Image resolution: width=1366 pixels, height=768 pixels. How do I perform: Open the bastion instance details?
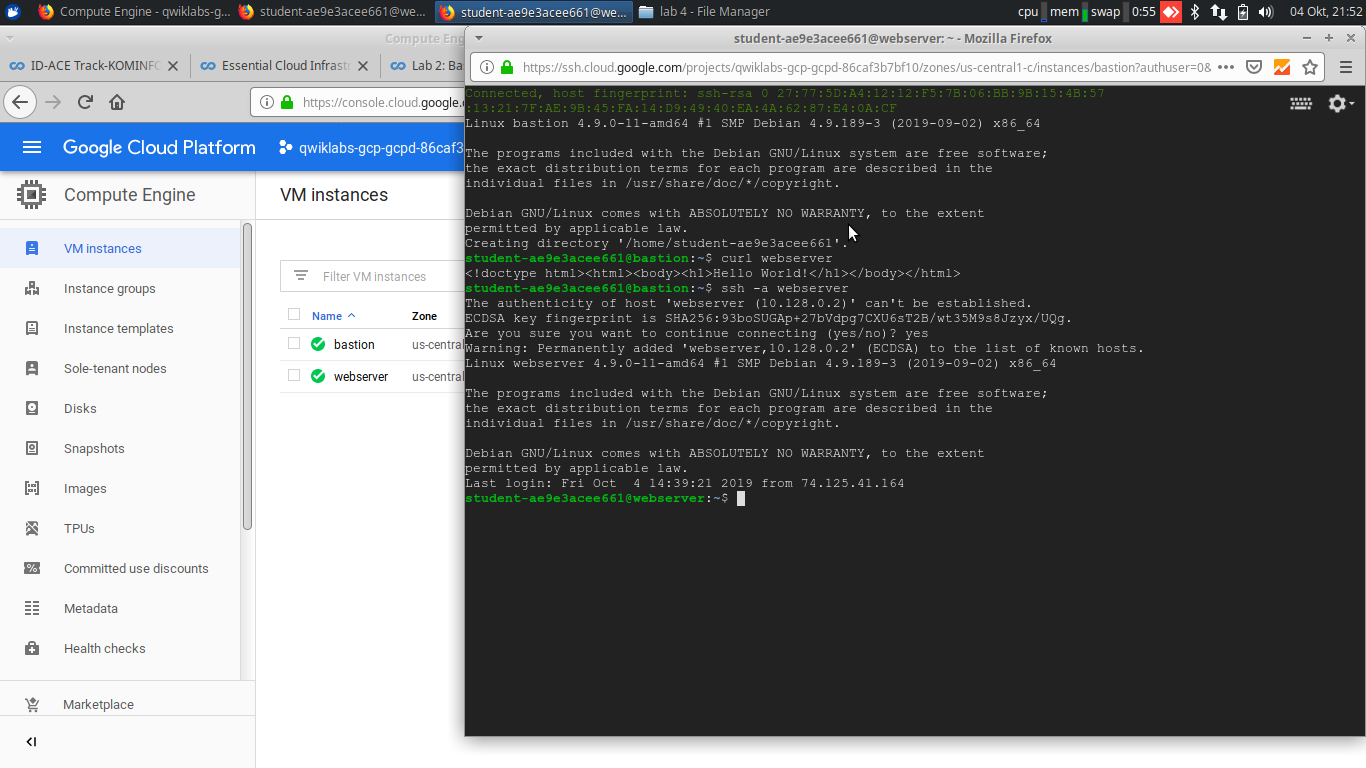(x=354, y=344)
